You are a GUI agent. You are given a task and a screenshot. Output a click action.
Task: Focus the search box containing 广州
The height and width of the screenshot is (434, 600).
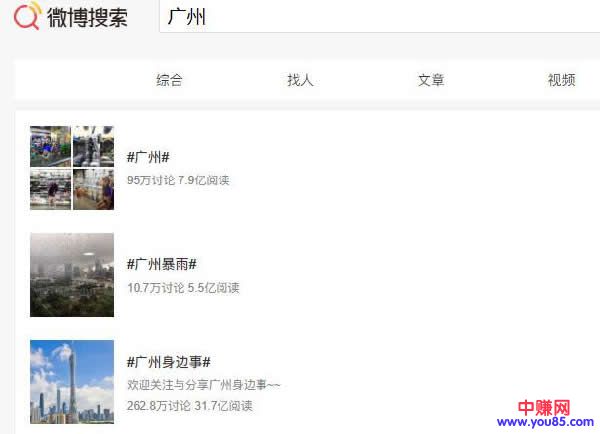pyautogui.click(x=380, y=18)
